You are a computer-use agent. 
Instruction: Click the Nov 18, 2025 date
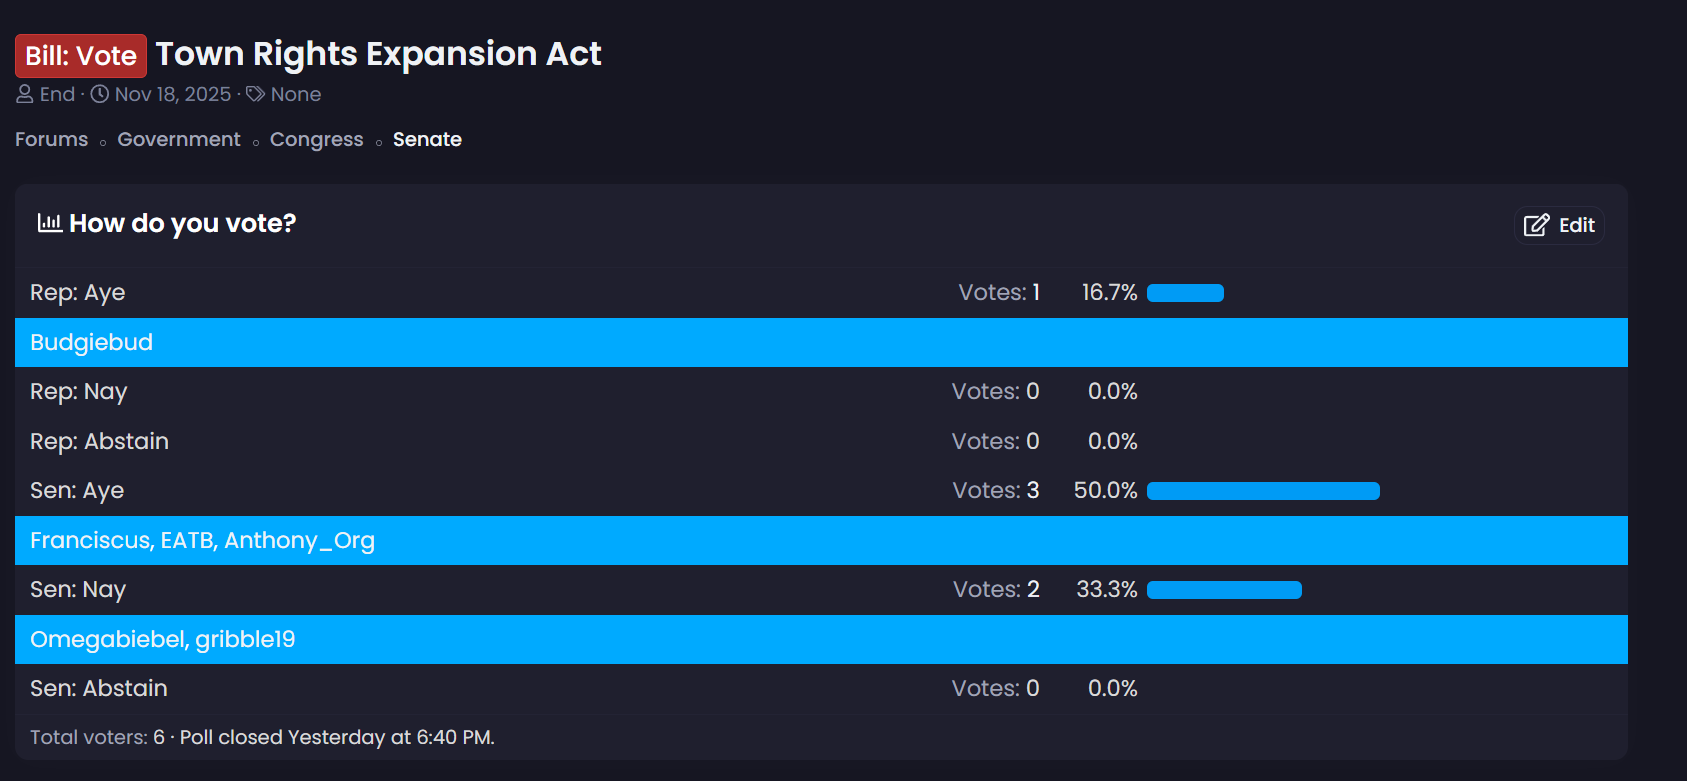pos(172,94)
